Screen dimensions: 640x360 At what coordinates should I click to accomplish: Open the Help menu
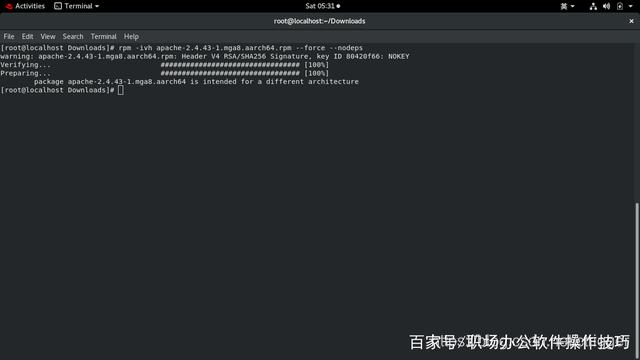pos(131,36)
